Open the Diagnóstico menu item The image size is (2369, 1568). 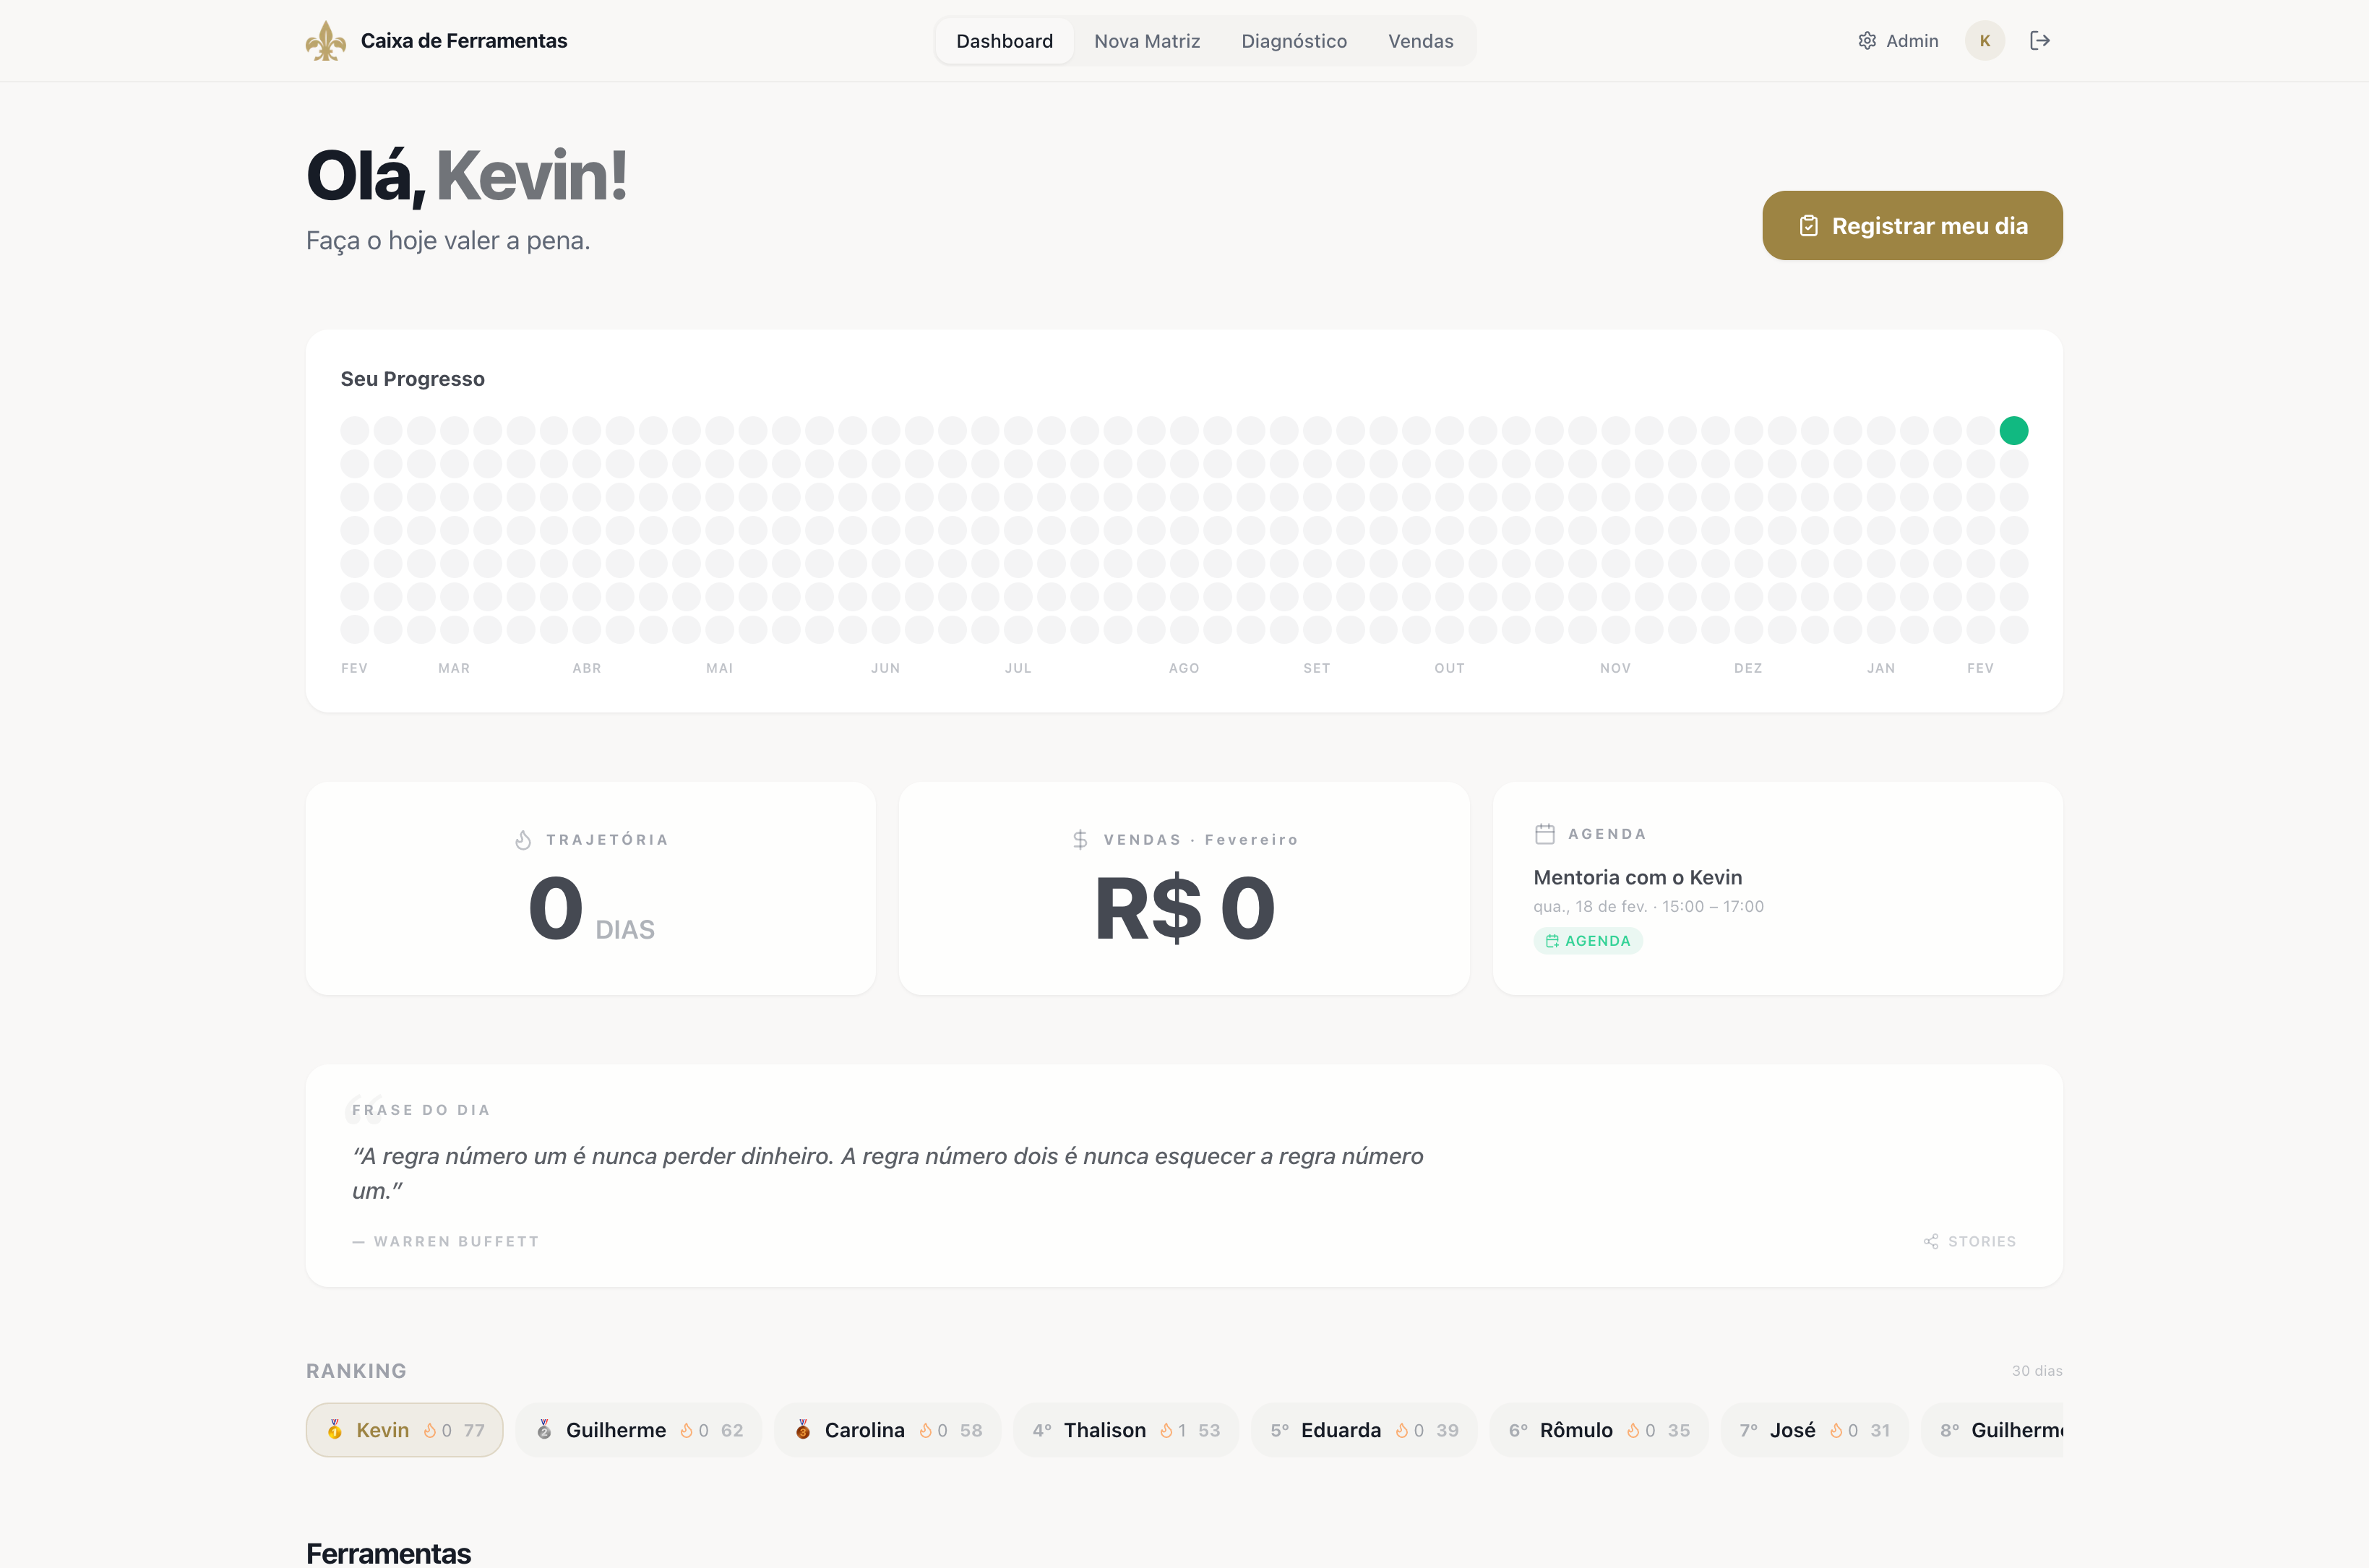click(x=1294, y=41)
